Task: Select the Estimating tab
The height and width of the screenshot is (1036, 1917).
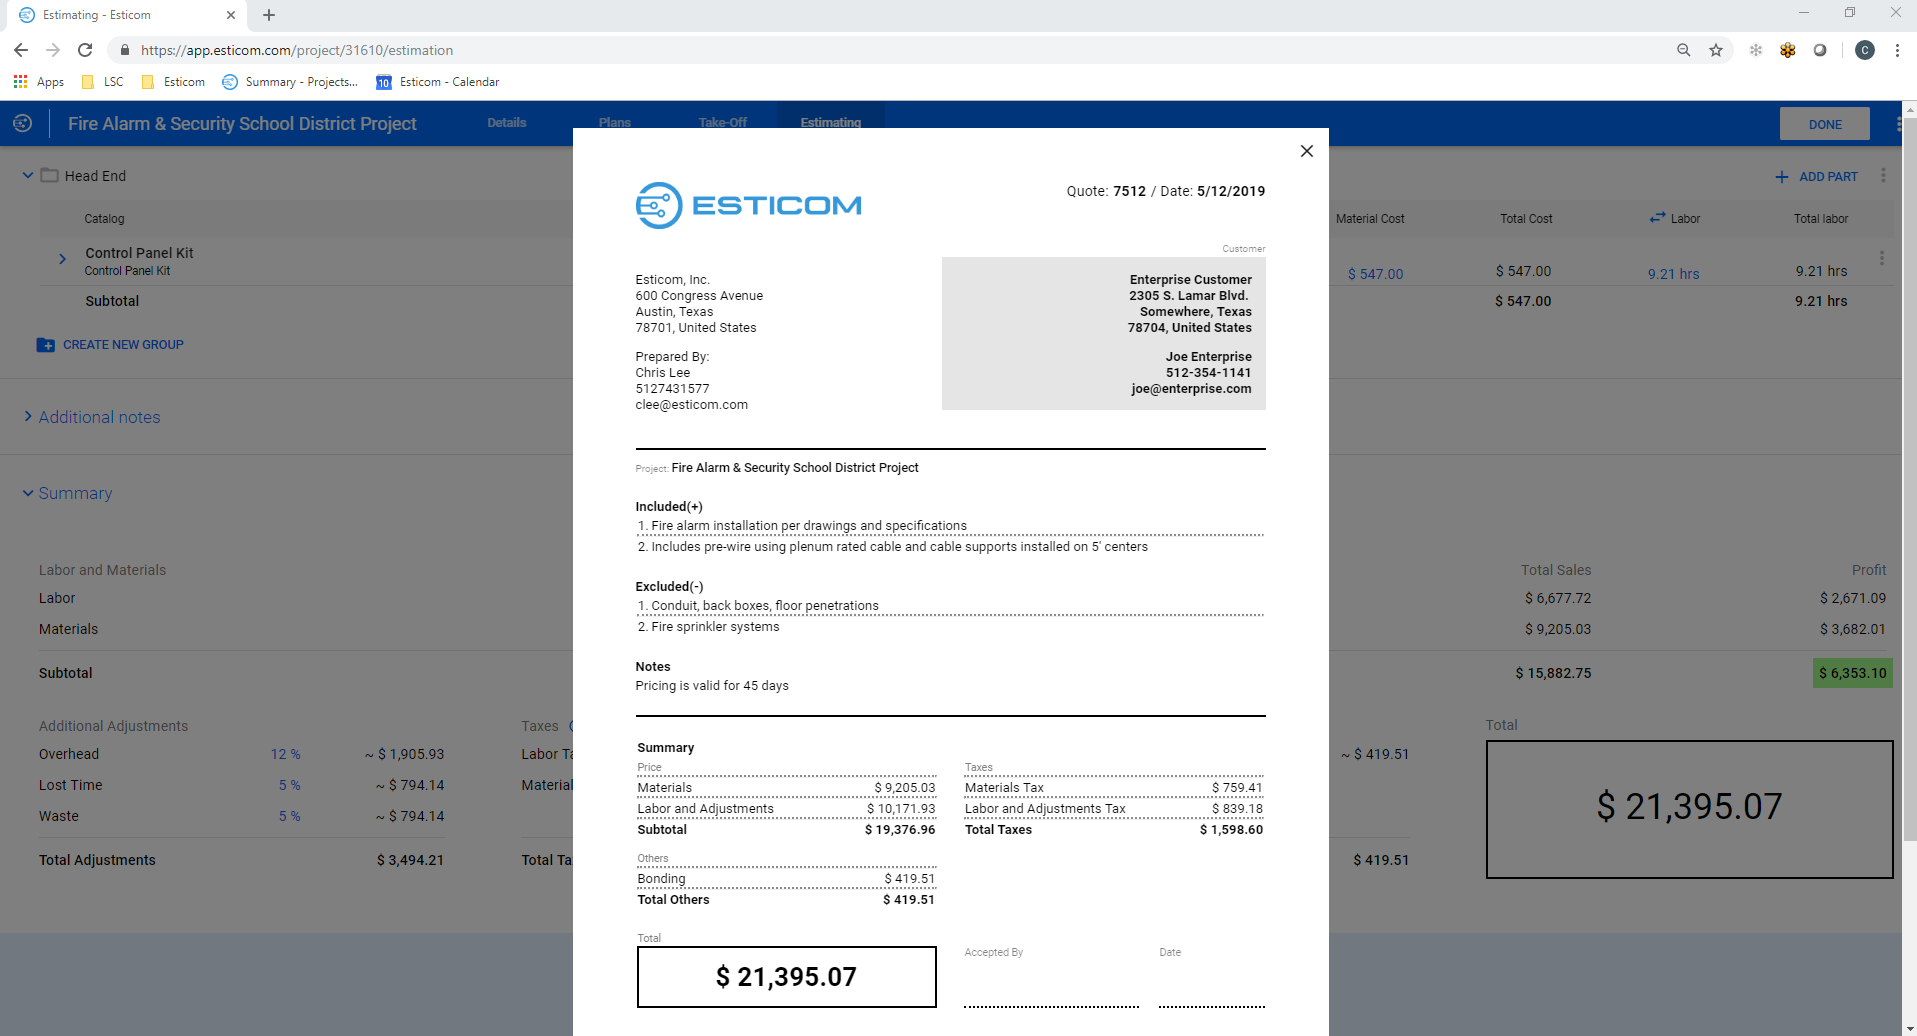Action: [831, 123]
